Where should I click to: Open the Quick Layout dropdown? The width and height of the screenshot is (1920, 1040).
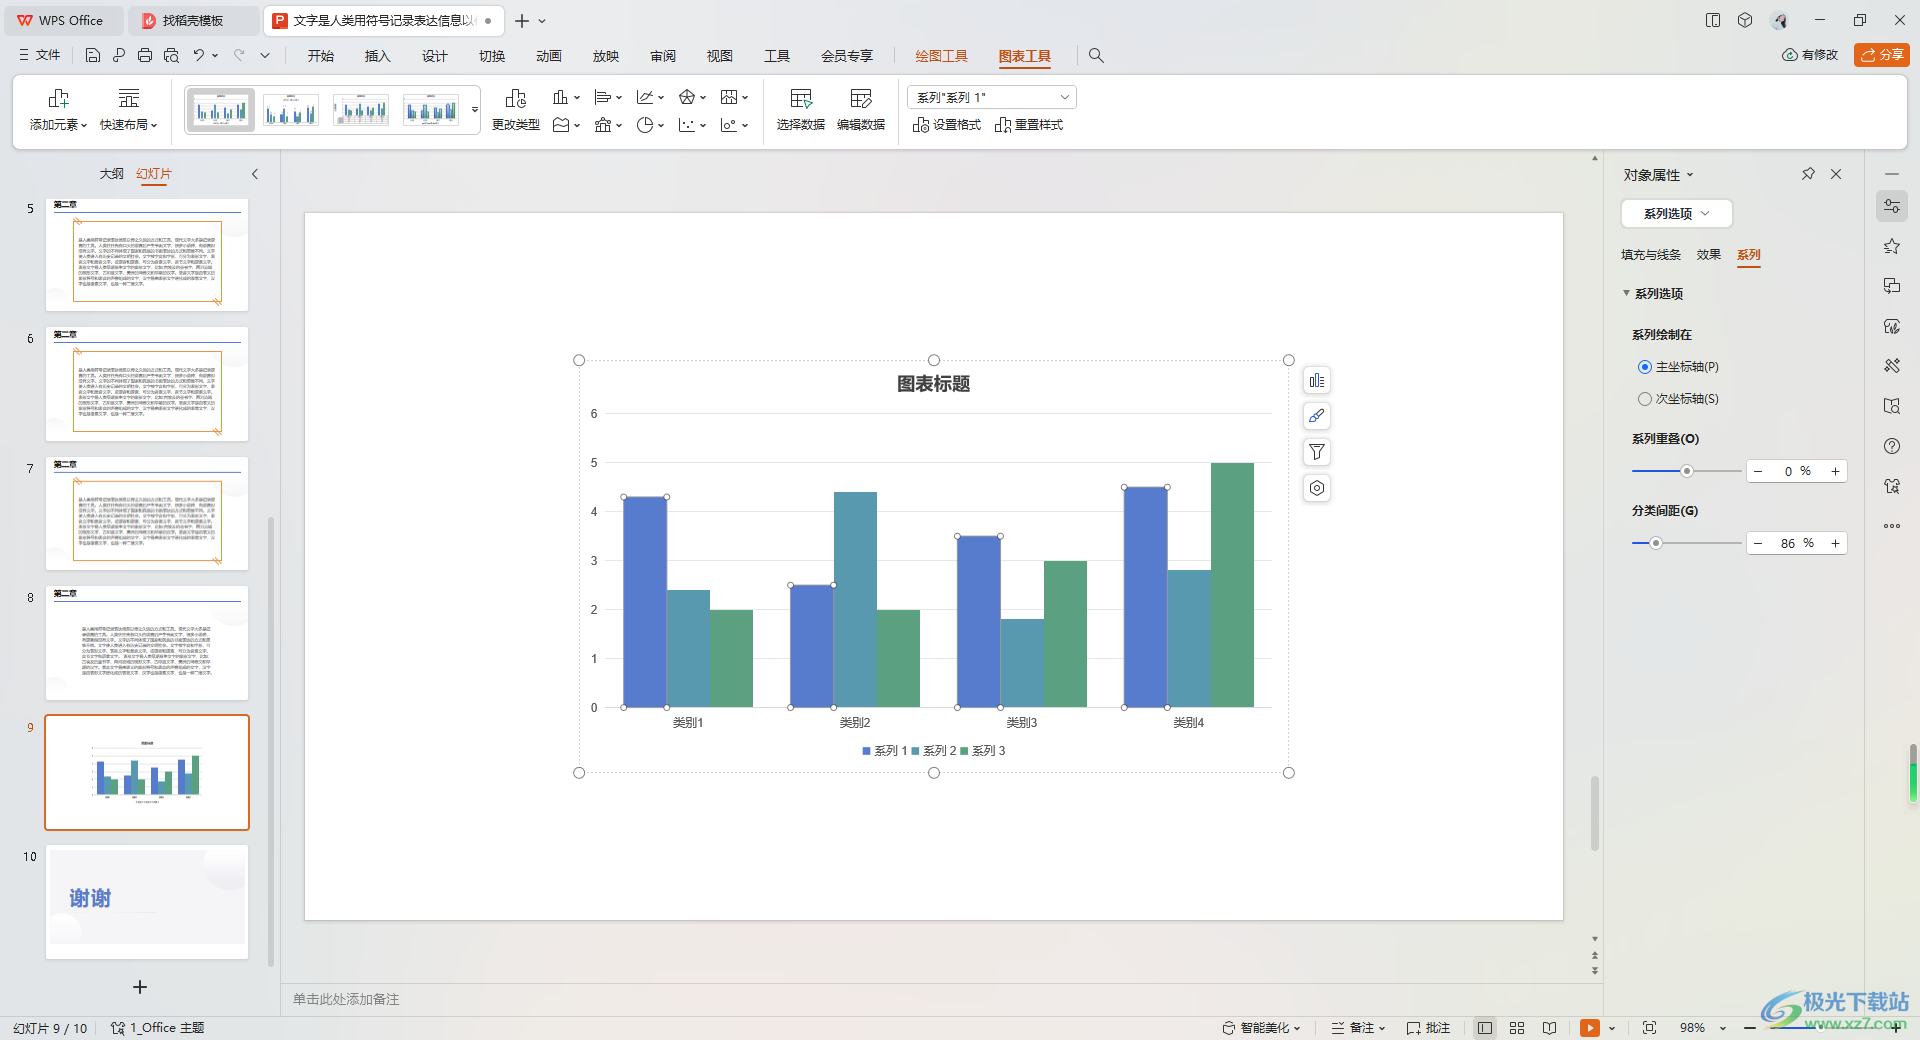pyautogui.click(x=128, y=110)
